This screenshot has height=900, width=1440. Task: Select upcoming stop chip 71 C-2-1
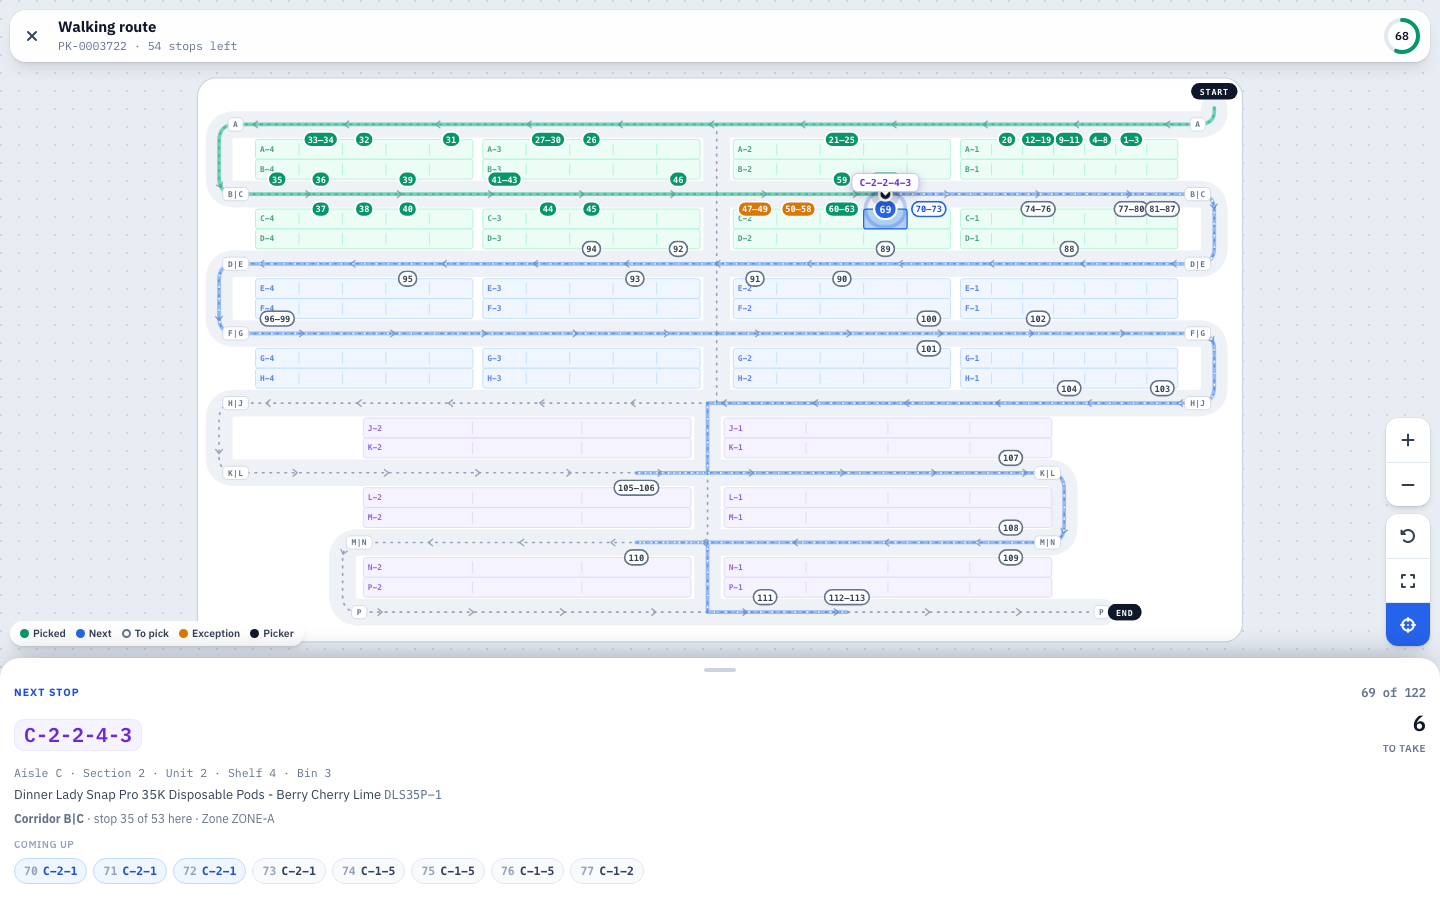[x=130, y=871]
